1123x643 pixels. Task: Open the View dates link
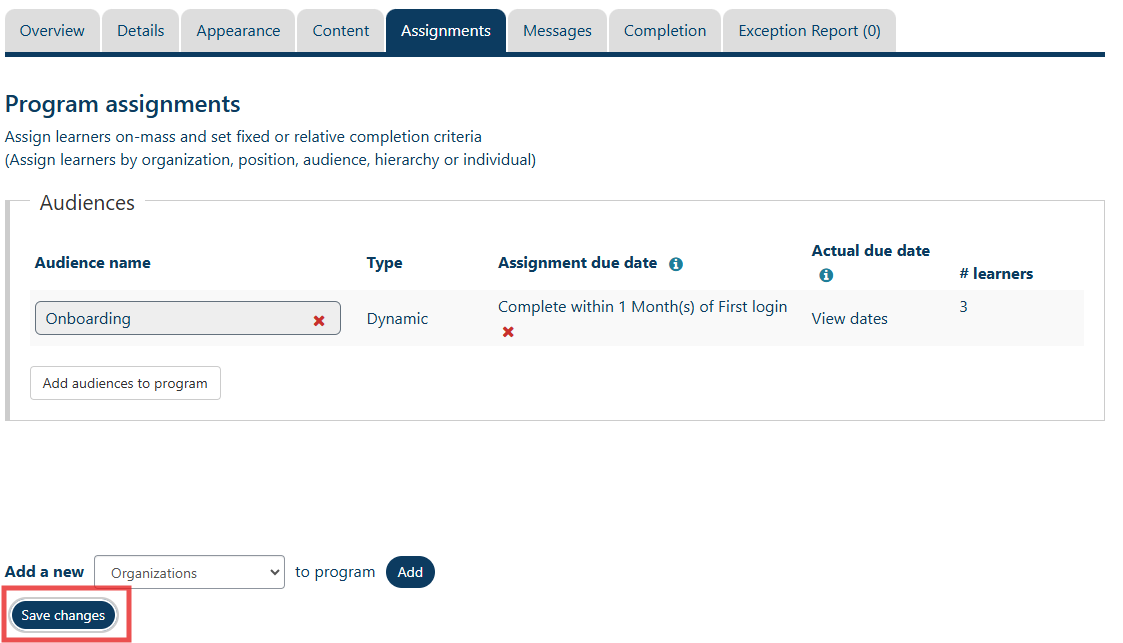pos(849,318)
